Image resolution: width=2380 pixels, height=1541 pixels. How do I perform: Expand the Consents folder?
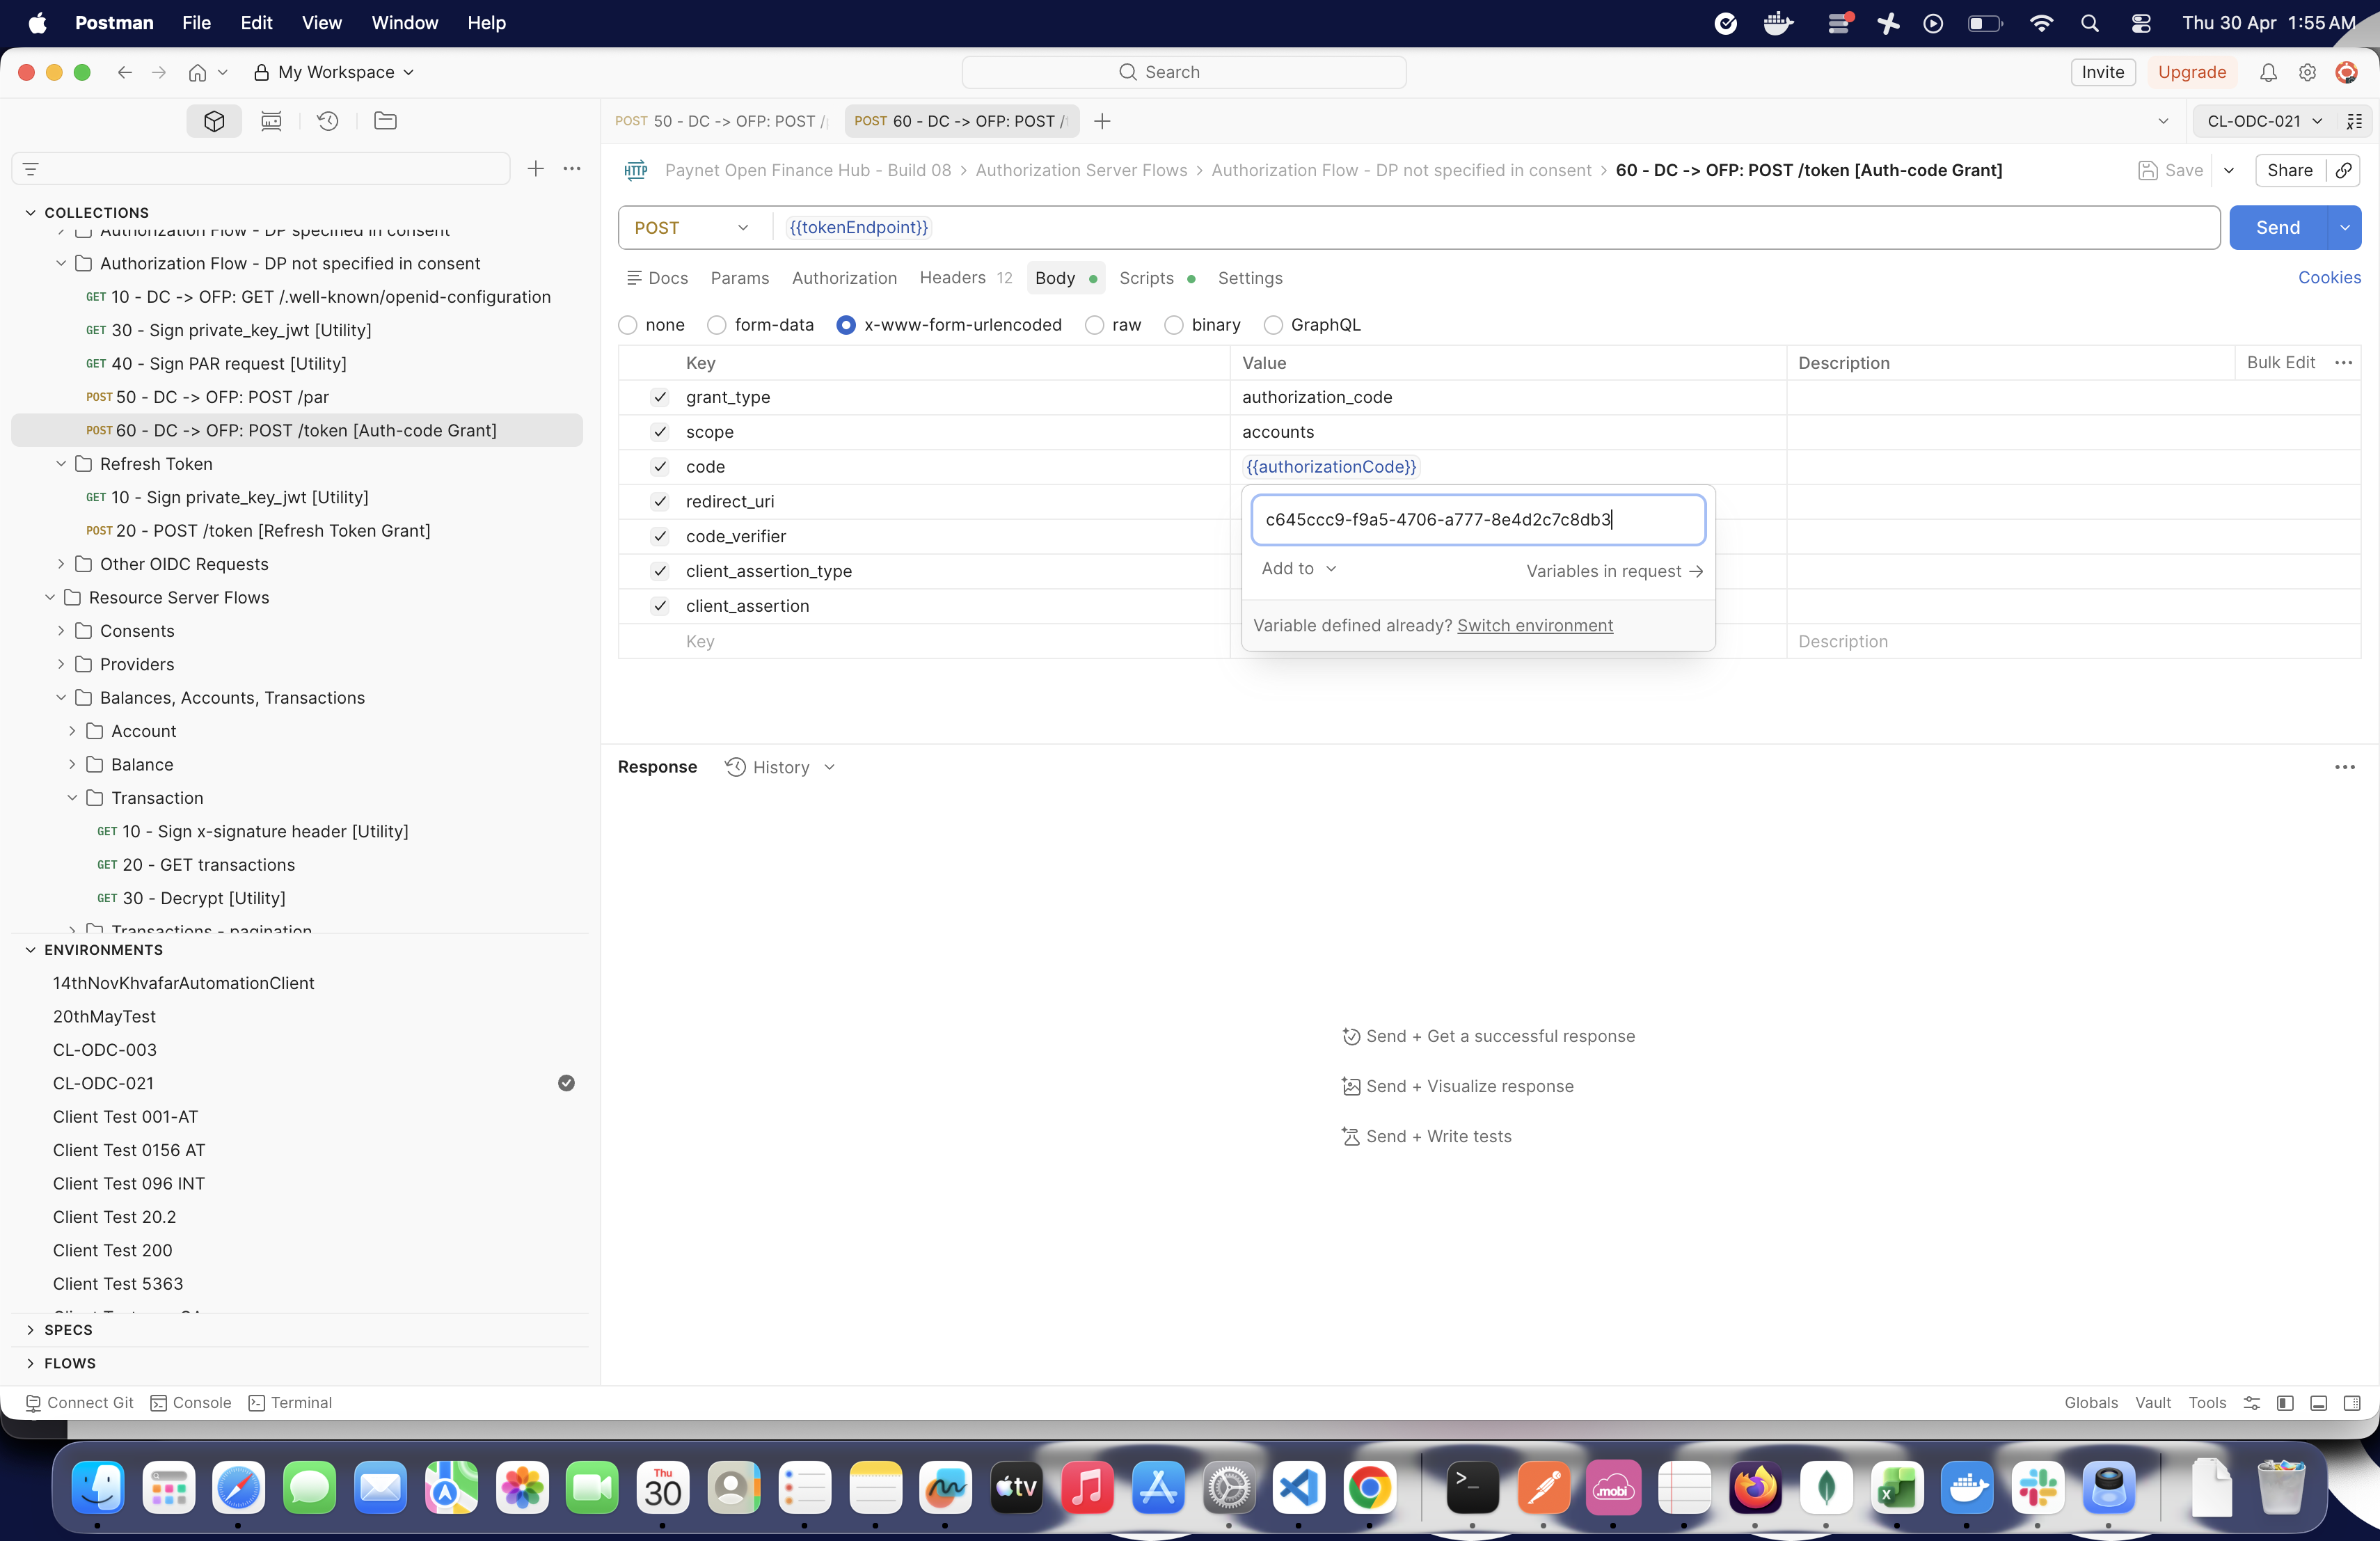tap(60, 631)
